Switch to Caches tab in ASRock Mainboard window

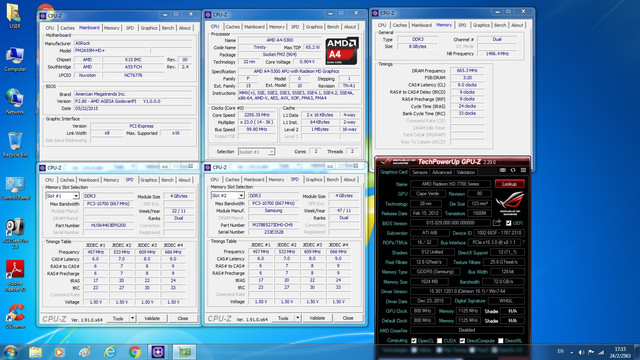click(67, 28)
